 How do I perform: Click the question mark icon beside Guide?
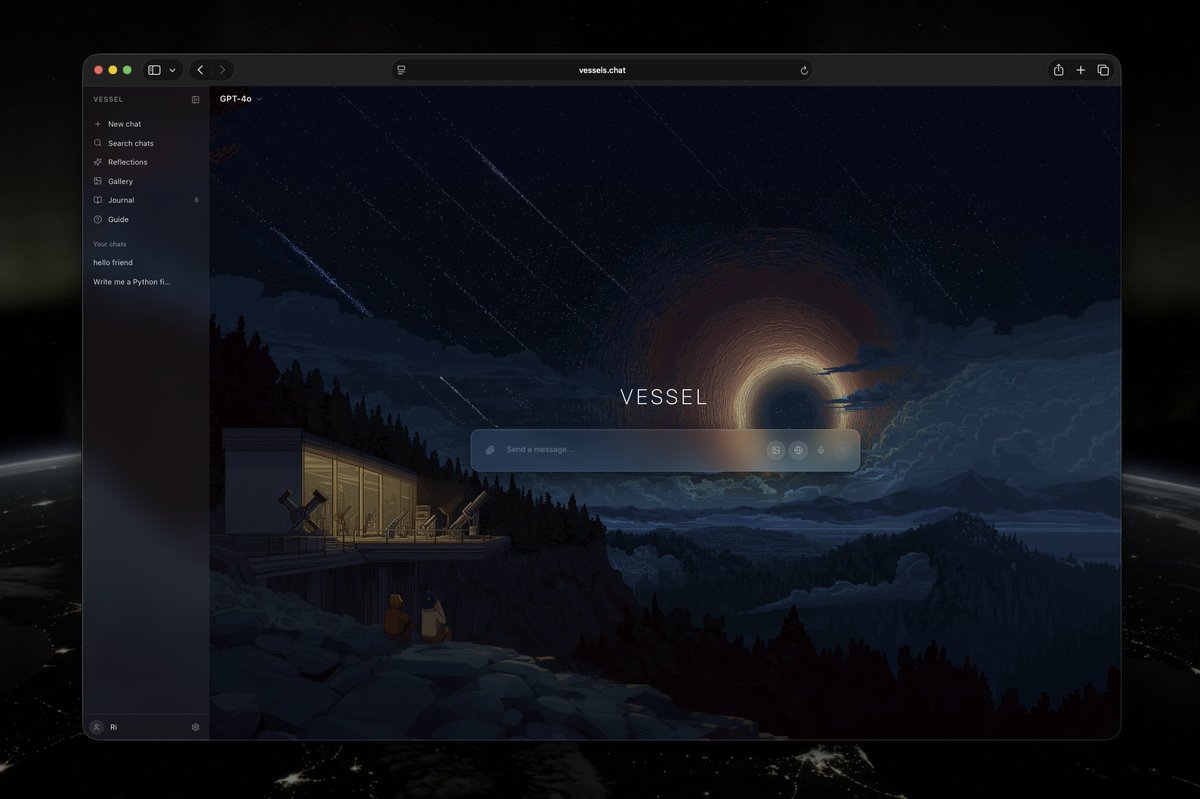pos(97,219)
